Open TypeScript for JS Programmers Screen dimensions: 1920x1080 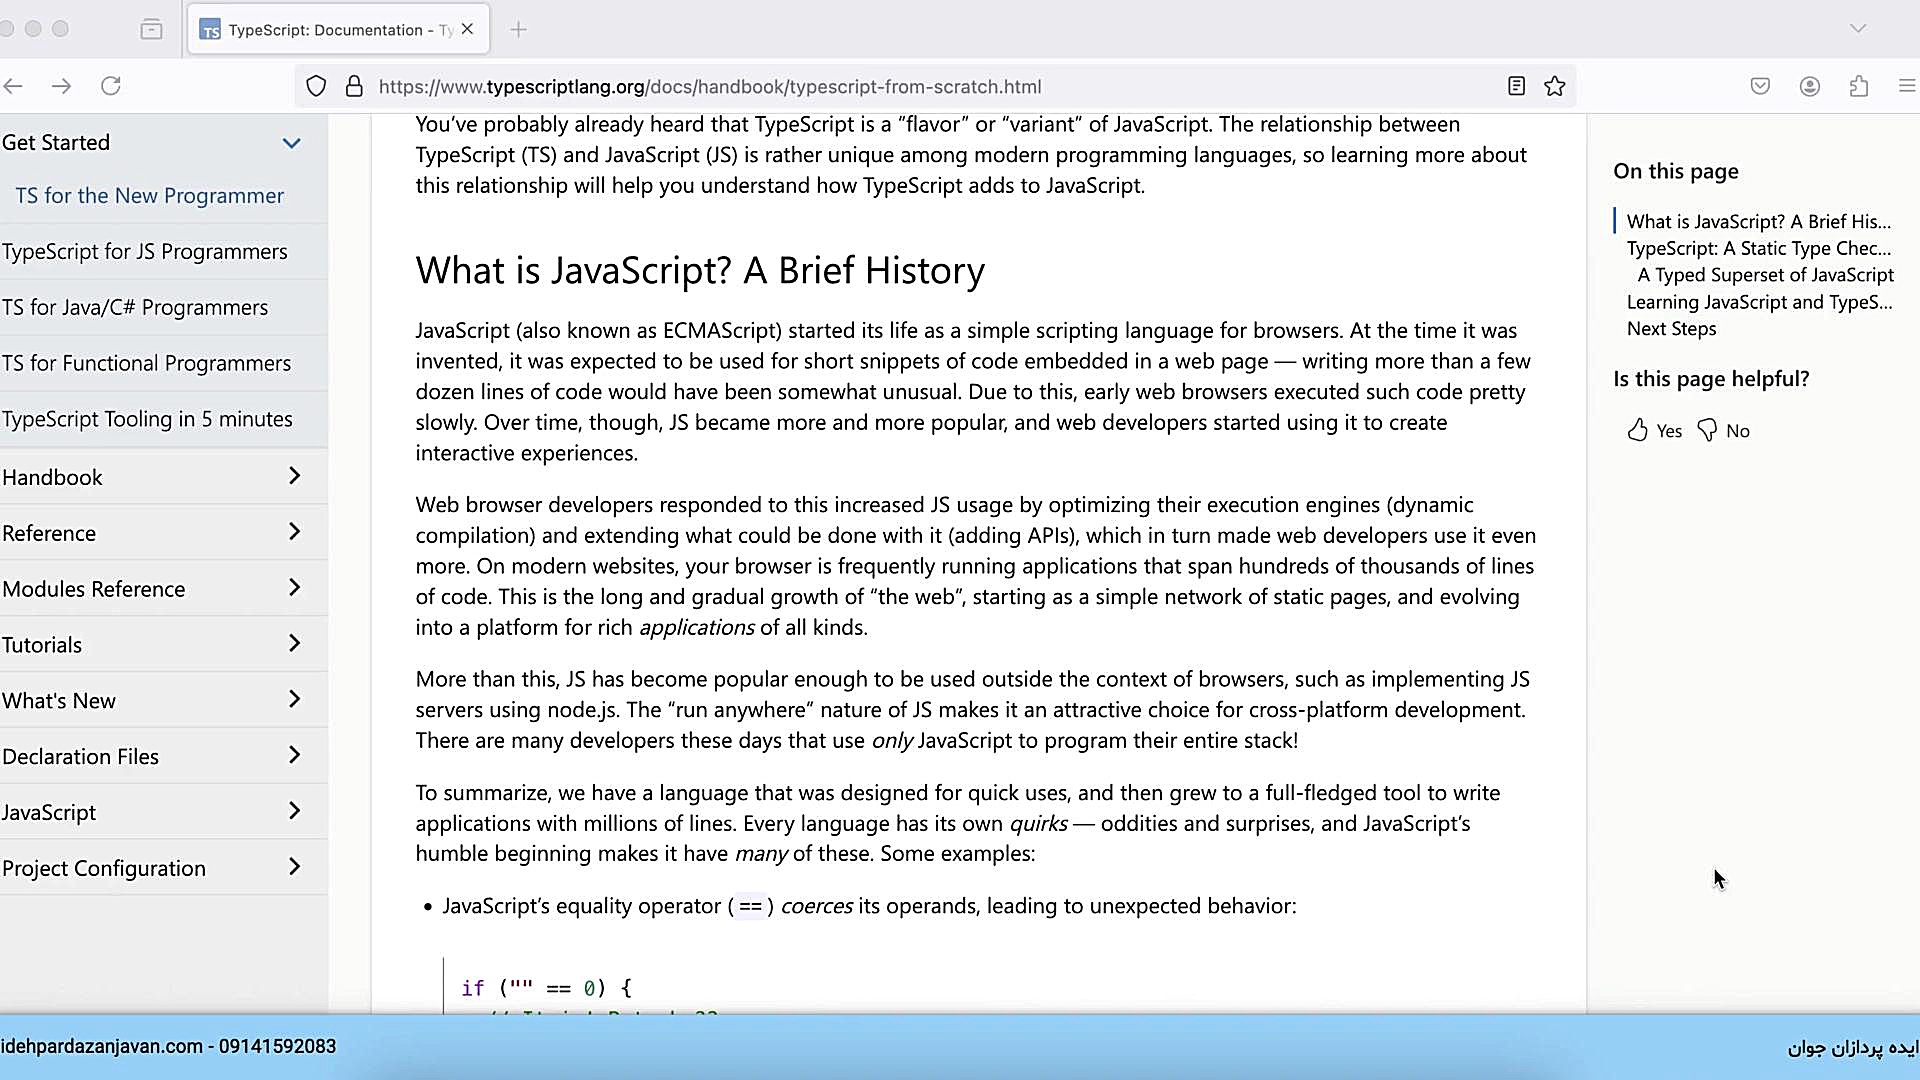tap(145, 252)
